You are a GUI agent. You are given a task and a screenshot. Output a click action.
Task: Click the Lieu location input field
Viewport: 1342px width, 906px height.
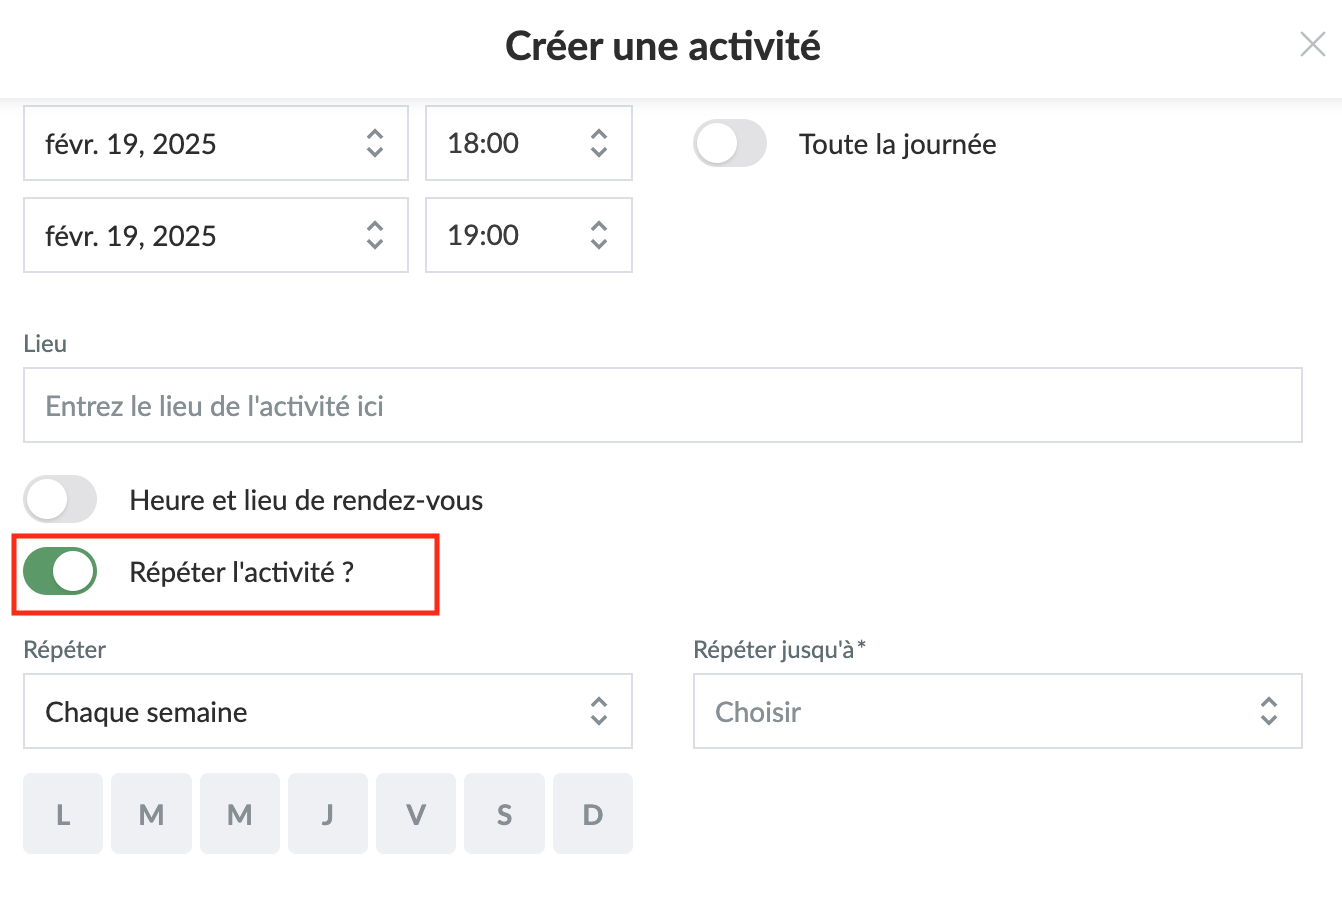662,406
